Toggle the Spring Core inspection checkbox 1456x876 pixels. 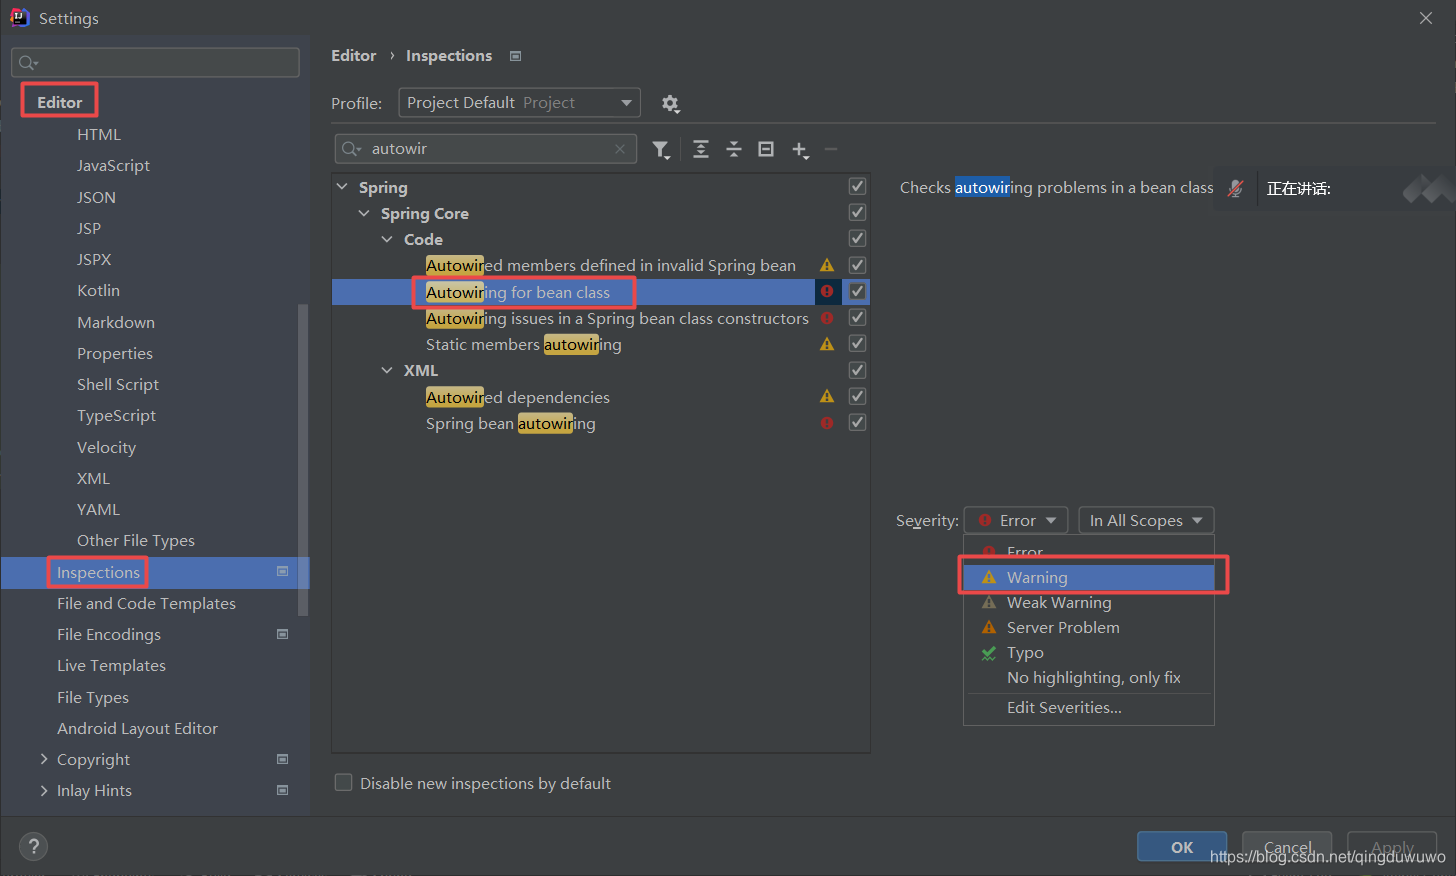857,212
